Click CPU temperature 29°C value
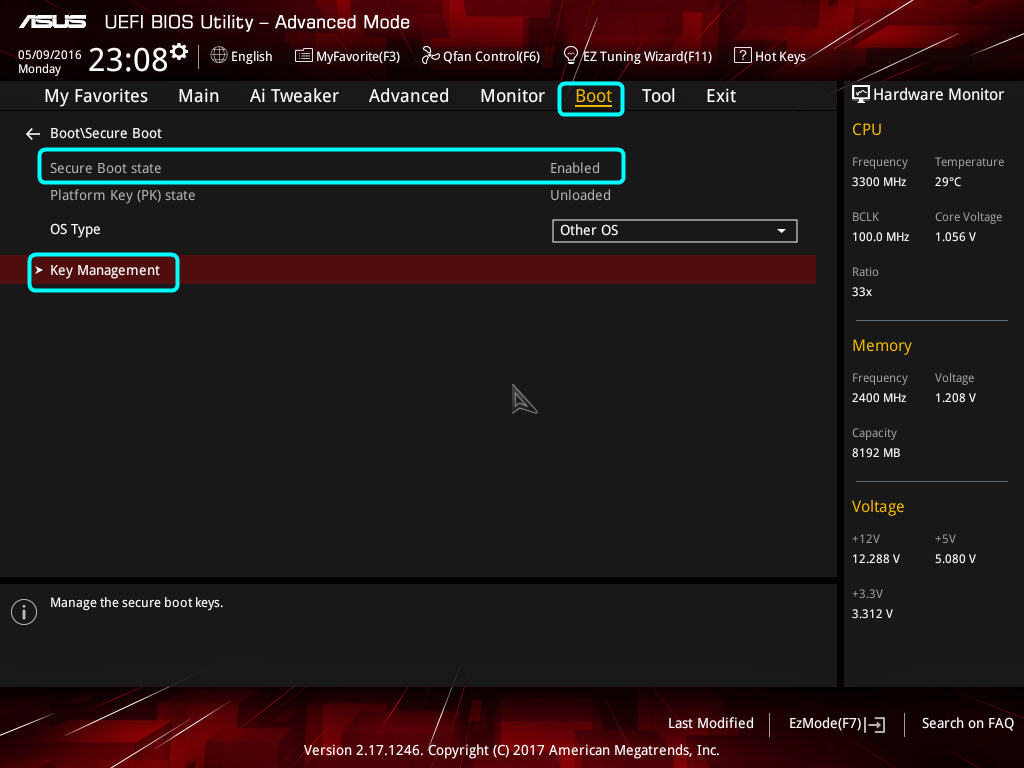Screen dimensions: 1024x768 tap(948, 182)
